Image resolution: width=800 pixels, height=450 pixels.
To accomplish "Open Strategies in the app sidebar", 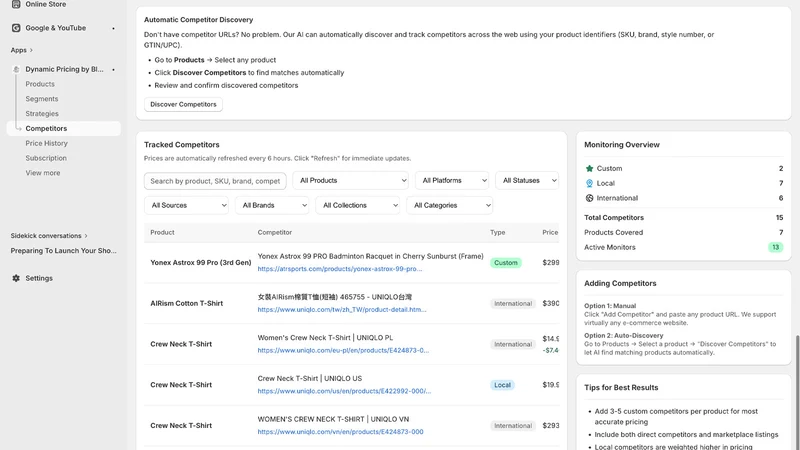I will [42, 114].
